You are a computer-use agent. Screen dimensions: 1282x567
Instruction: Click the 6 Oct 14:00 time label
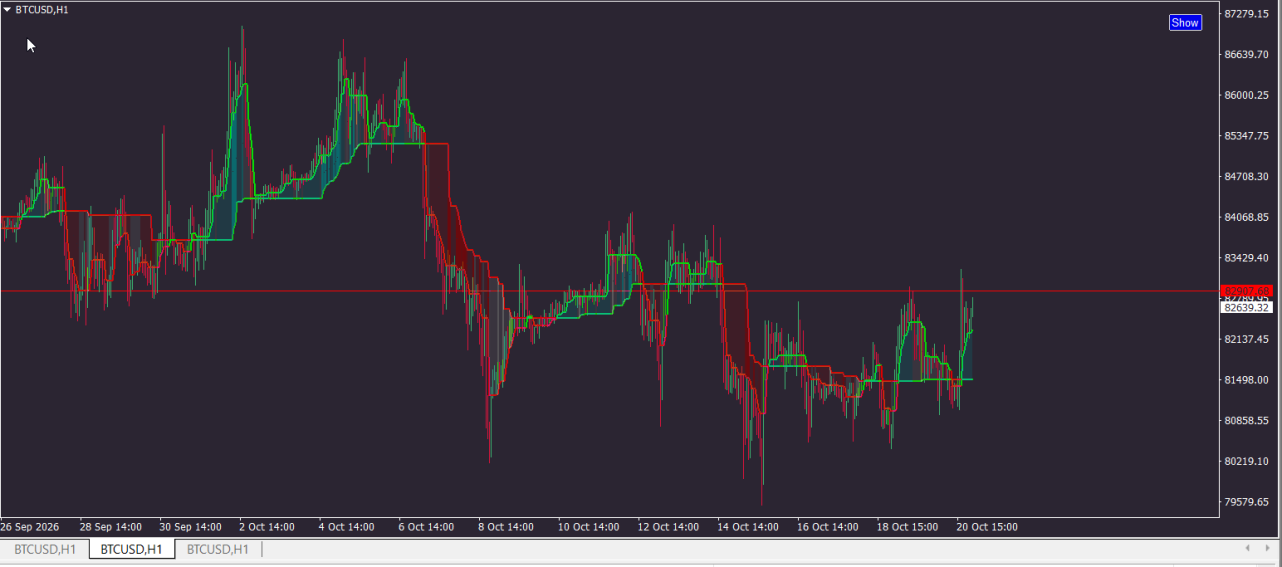point(426,526)
